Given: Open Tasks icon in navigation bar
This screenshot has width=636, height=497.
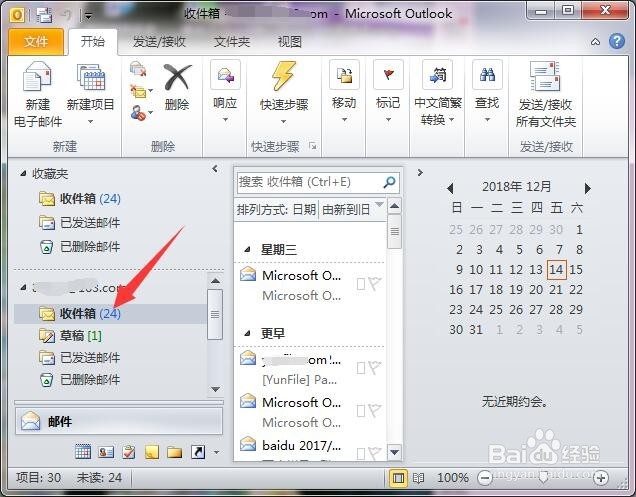Looking at the screenshot, I should point(129,452).
